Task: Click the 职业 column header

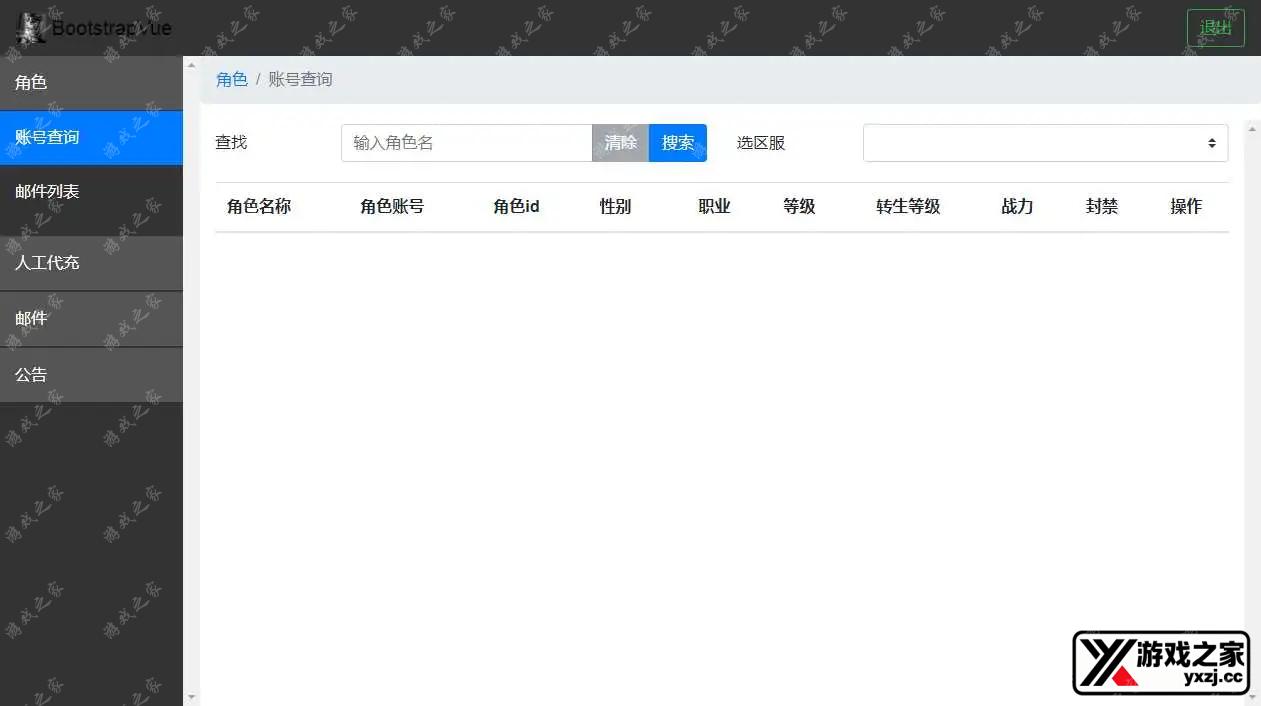Action: (x=715, y=207)
